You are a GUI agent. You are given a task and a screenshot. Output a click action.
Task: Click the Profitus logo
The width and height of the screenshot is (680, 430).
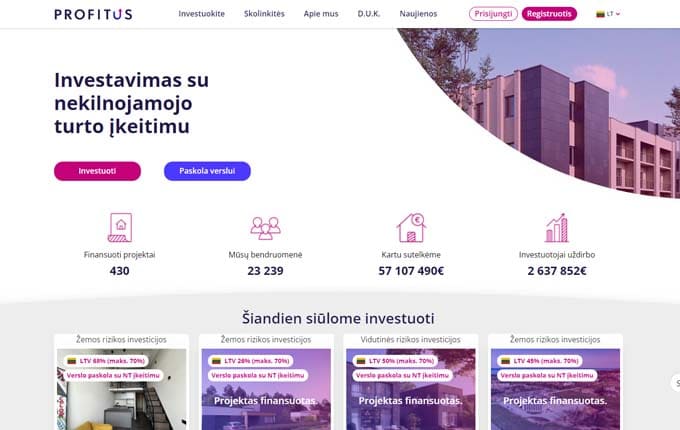click(x=93, y=14)
